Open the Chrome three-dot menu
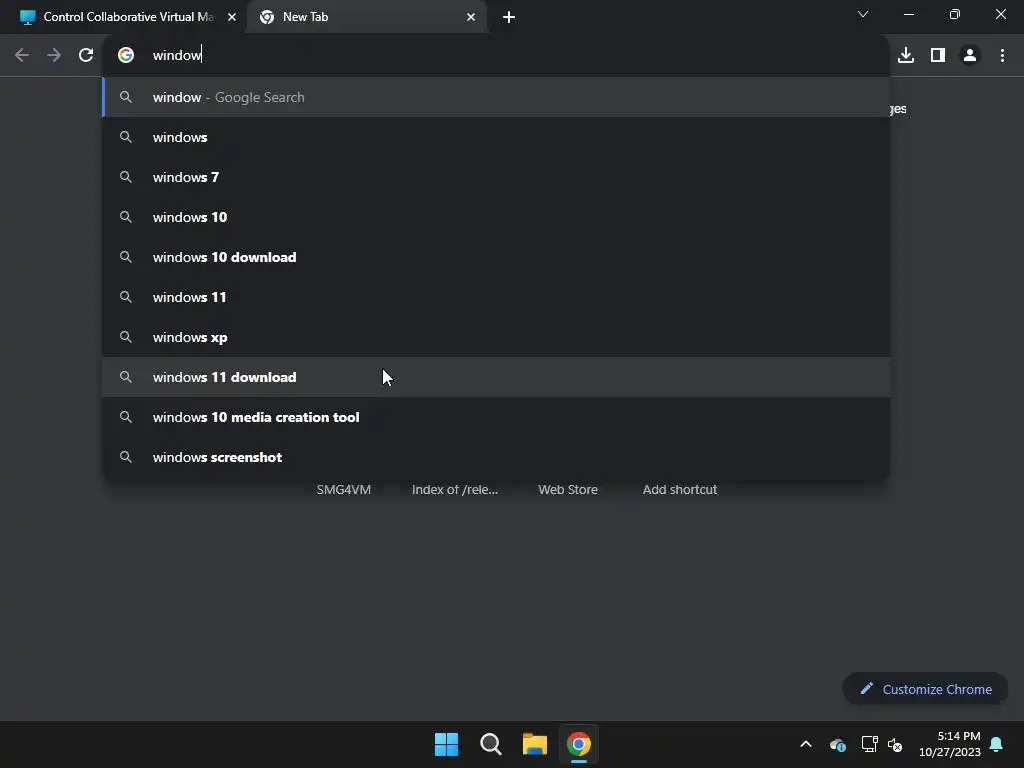 pyautogui.click(x=1002, y=56)
